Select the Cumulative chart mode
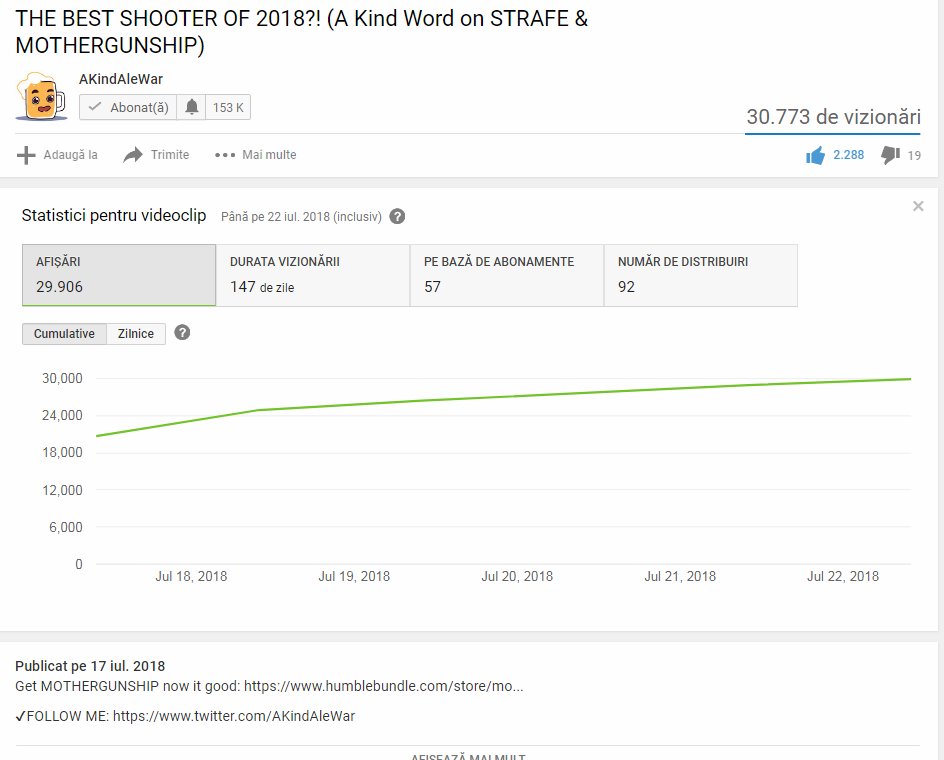The width and height of the screenshot is (944, 760). 64,334
